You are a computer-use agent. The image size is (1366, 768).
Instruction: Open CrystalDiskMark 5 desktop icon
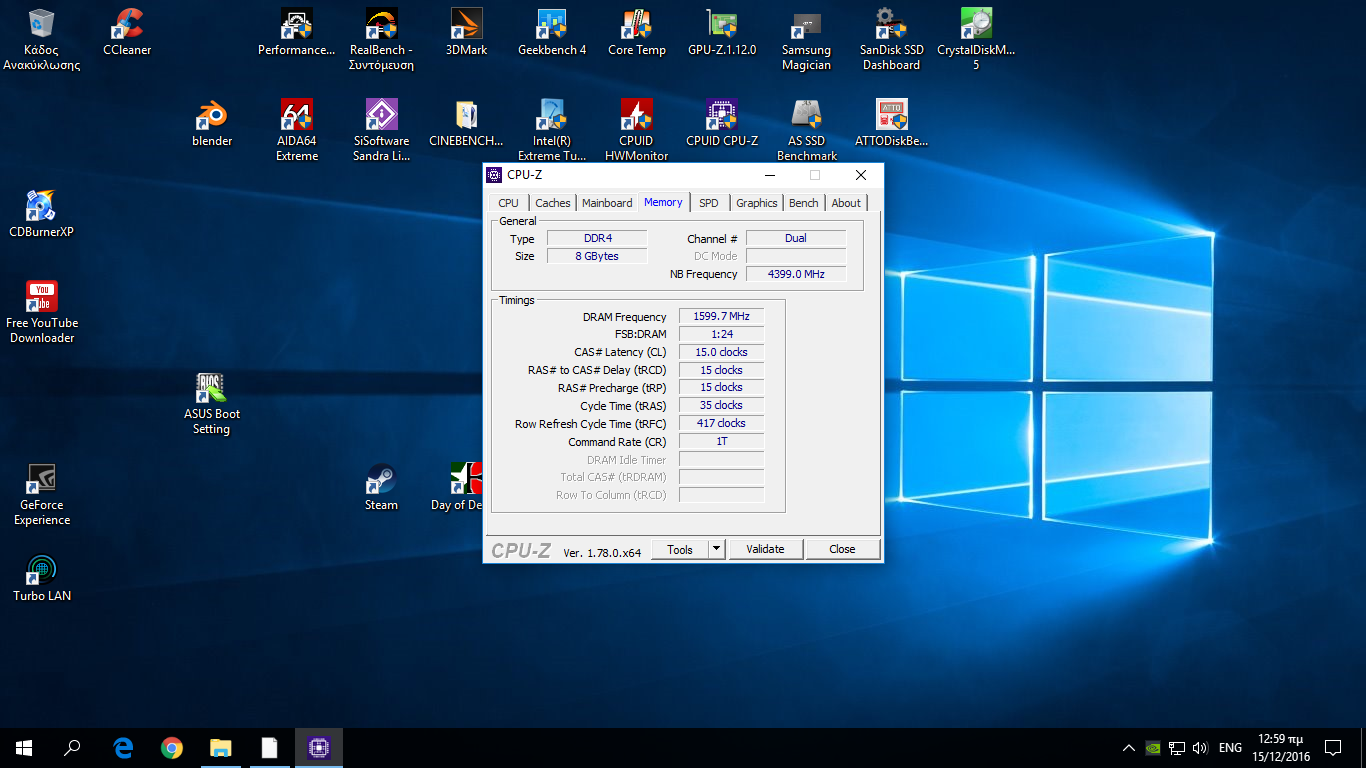(x=976, y=40)
